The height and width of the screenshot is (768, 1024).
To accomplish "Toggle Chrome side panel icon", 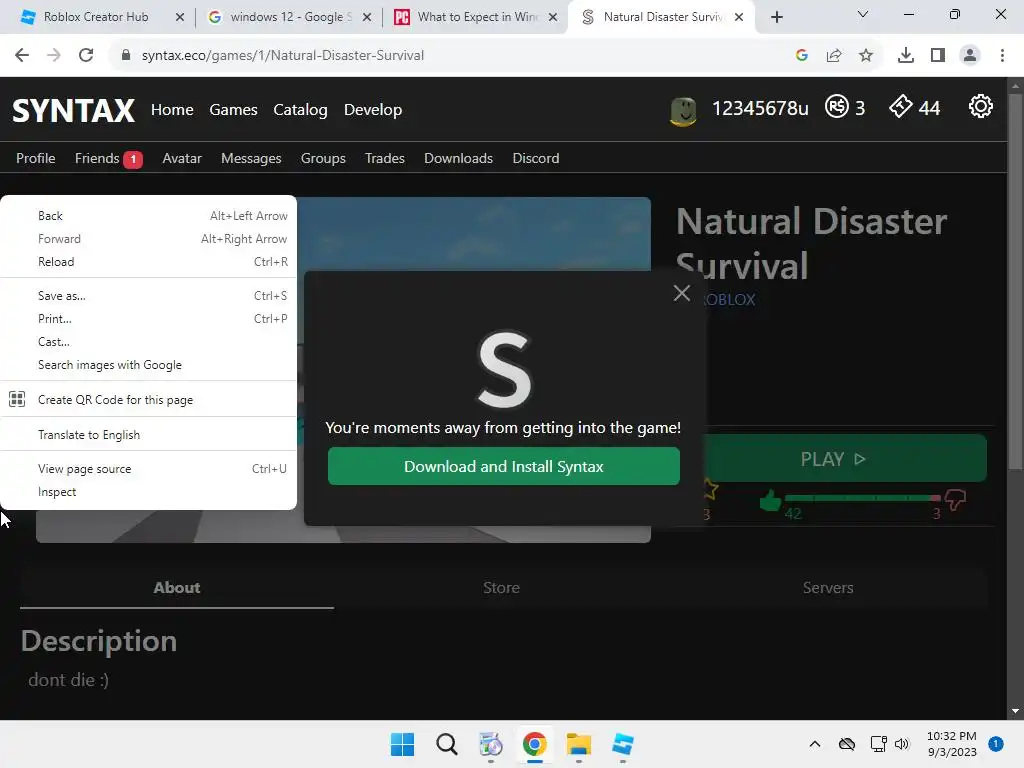I will (x=938, y=56).
